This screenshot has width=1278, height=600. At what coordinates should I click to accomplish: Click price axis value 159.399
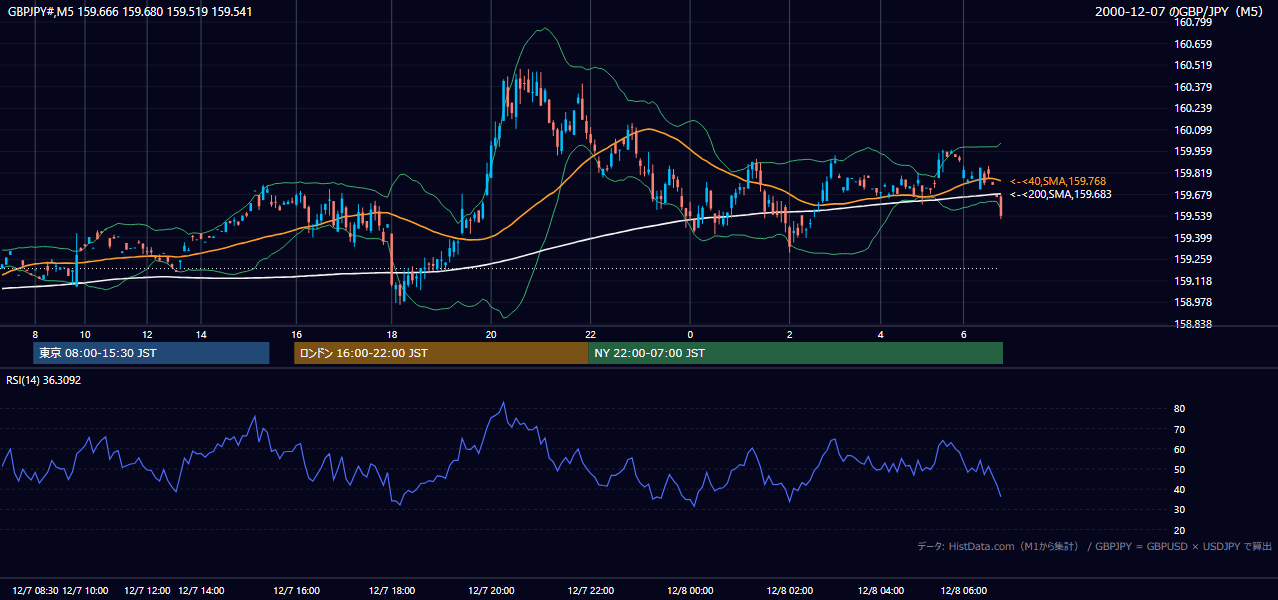[1194, 238]
